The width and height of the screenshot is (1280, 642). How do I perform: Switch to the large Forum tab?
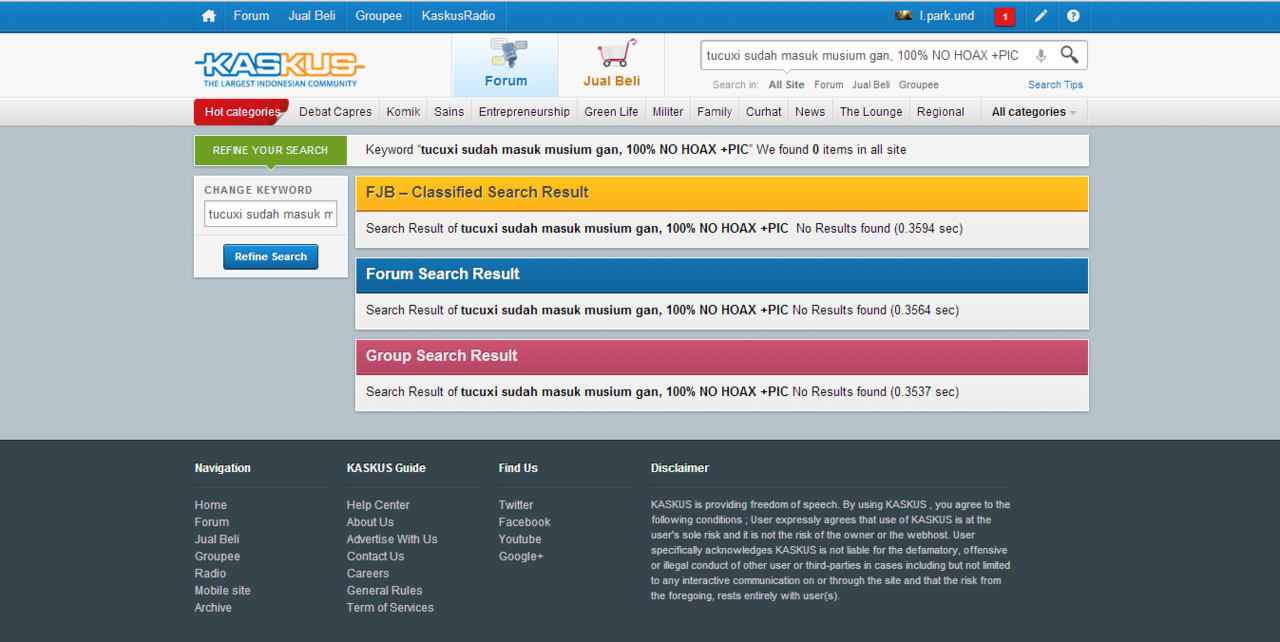[505, 66]
